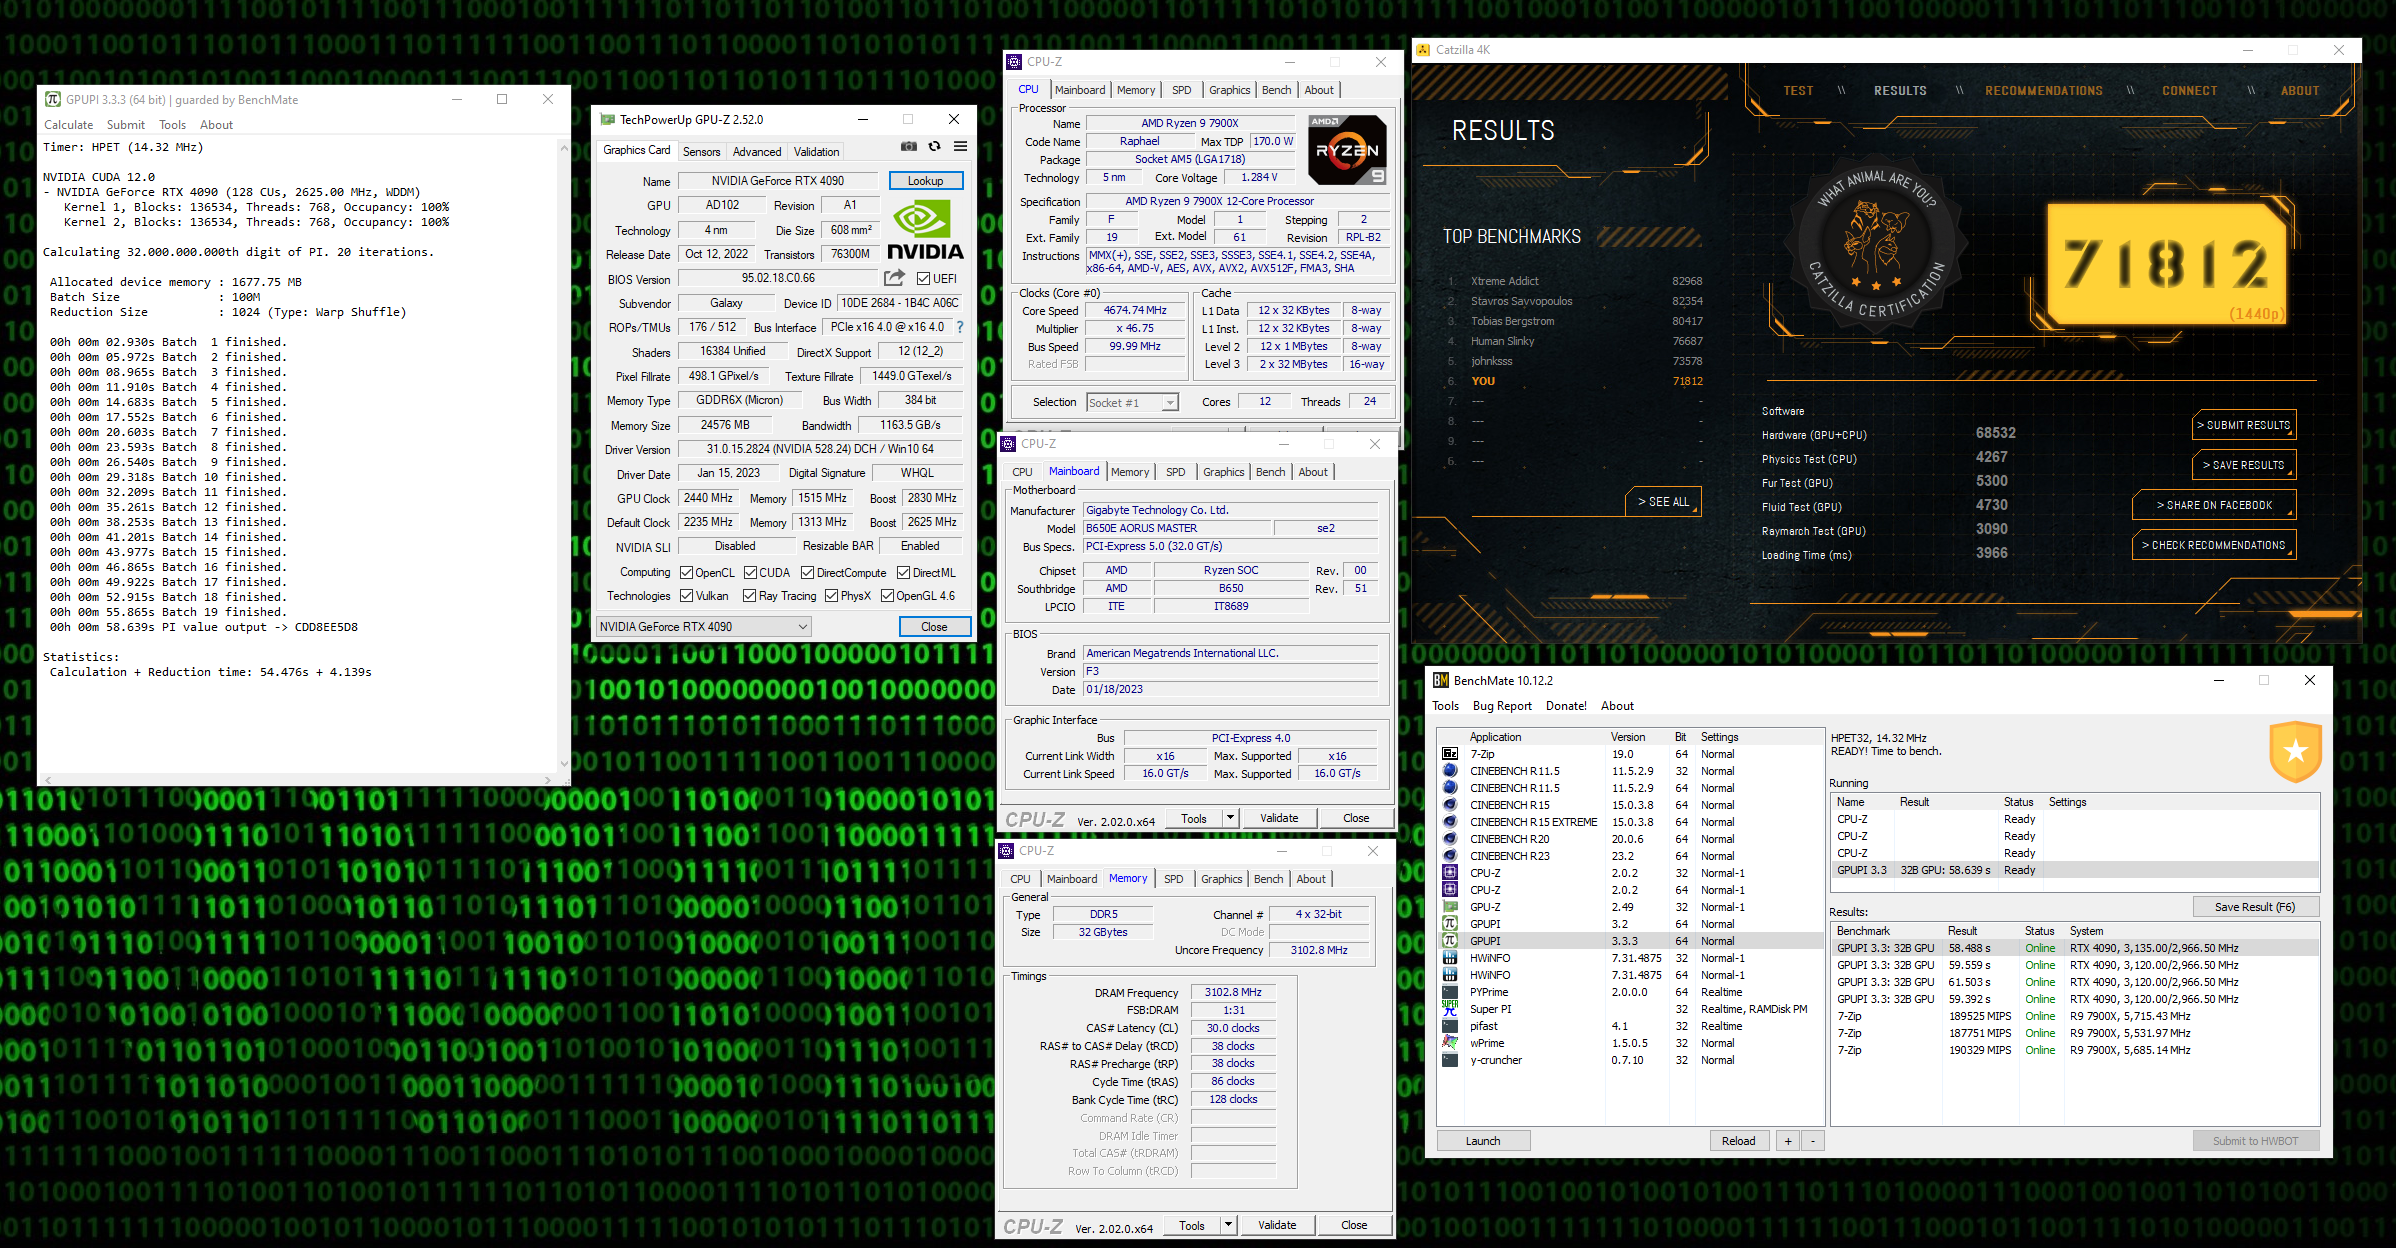Click the Catzilla certification cat badge
Image resolution: width=2396 pixels, height=1248 pixels.
1876,245
